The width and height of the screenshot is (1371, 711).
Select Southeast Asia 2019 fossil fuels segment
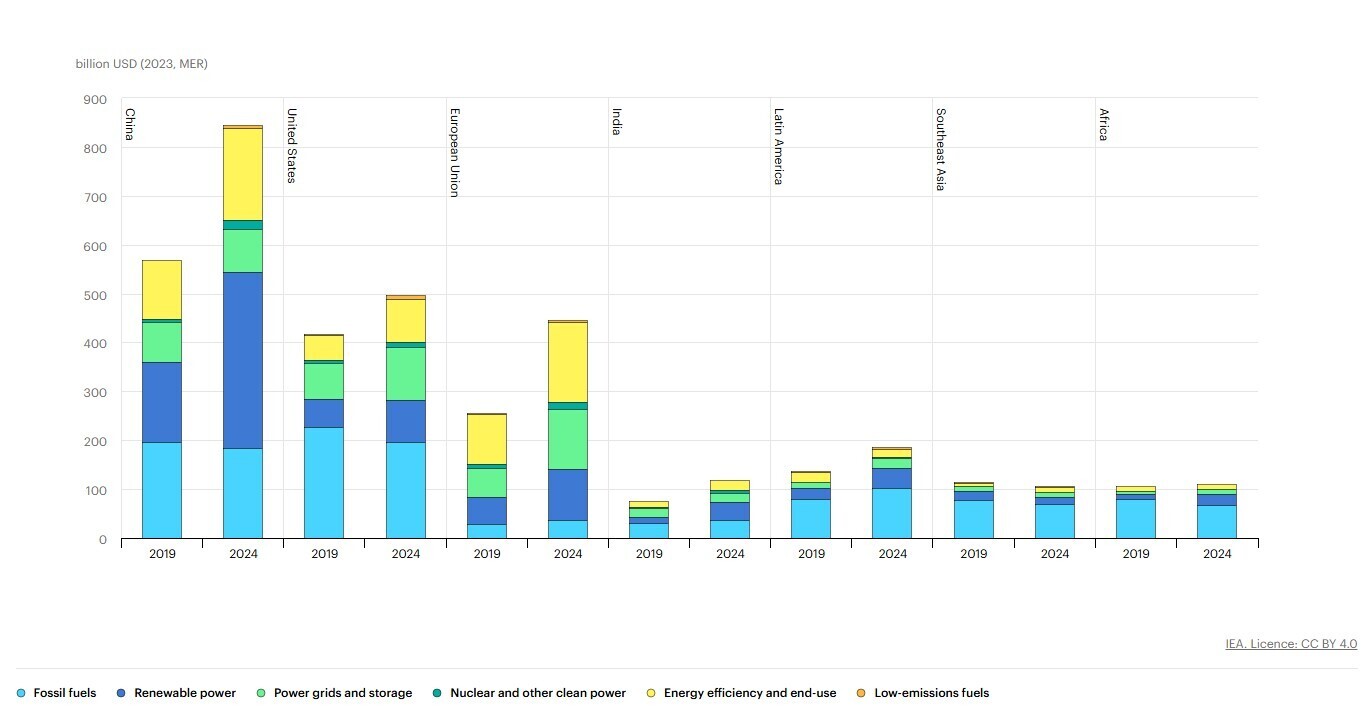point(974,519)
